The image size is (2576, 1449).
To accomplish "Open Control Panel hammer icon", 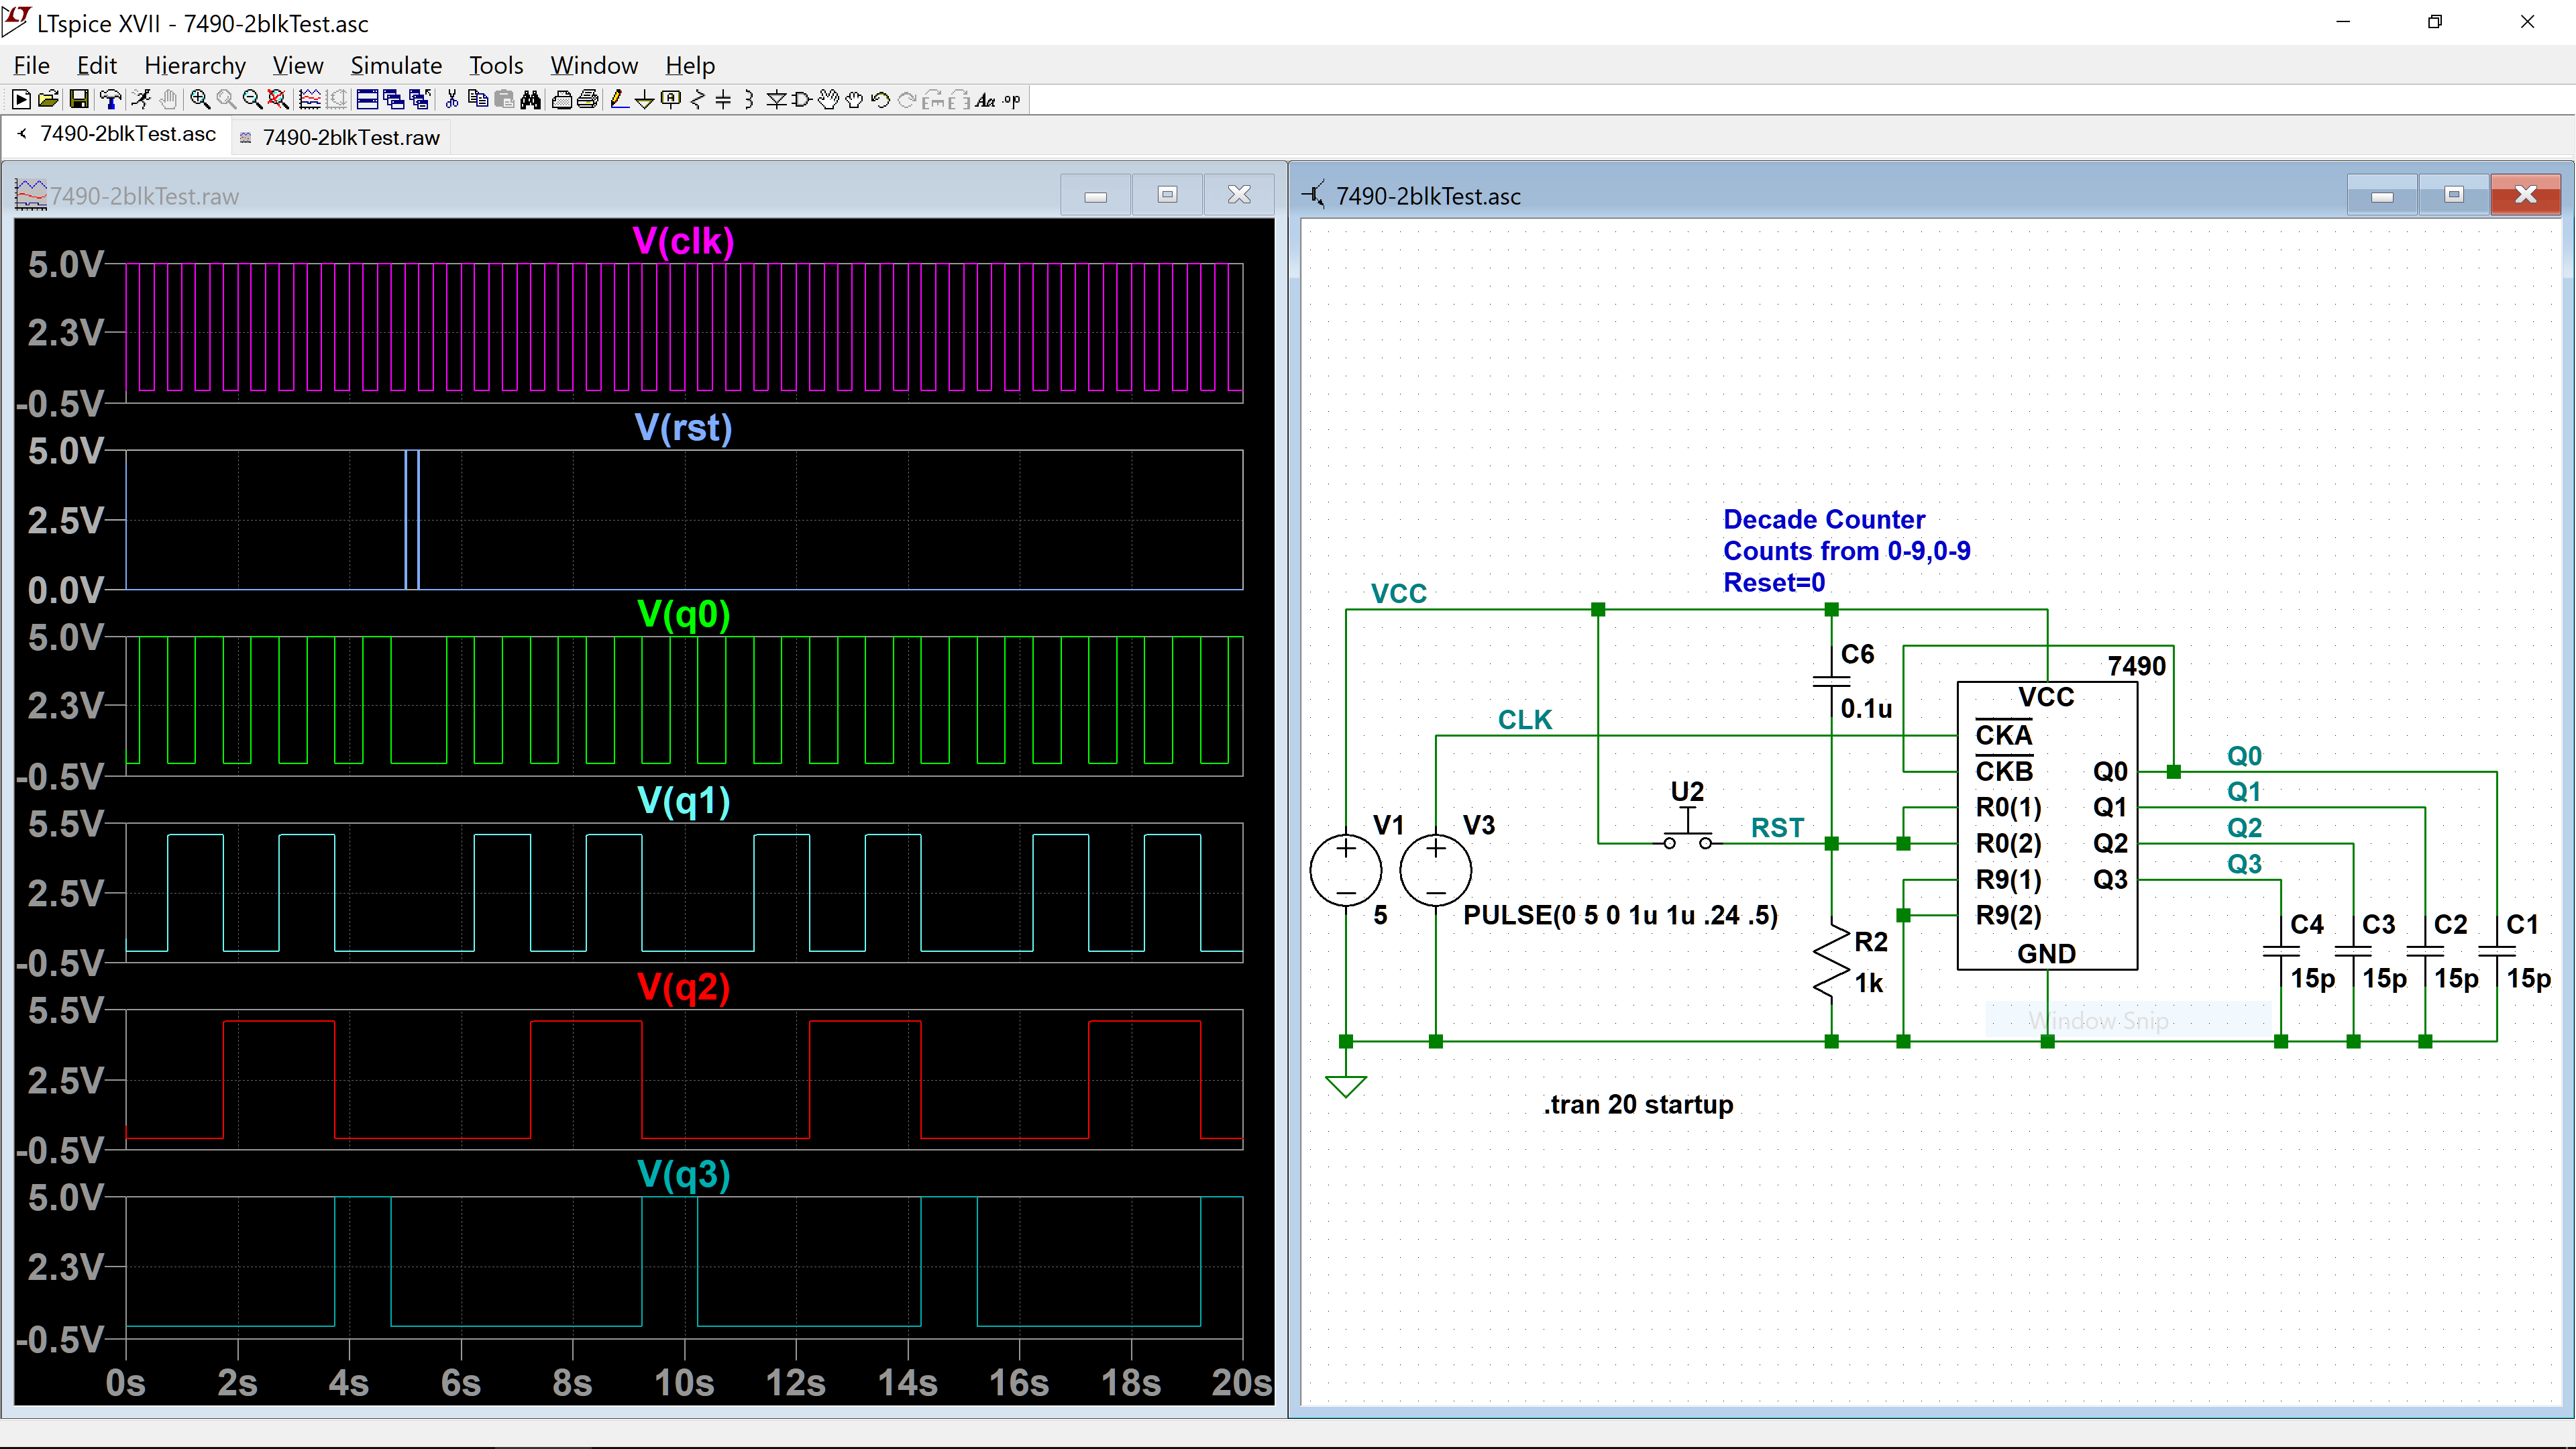I will point(111,100).
